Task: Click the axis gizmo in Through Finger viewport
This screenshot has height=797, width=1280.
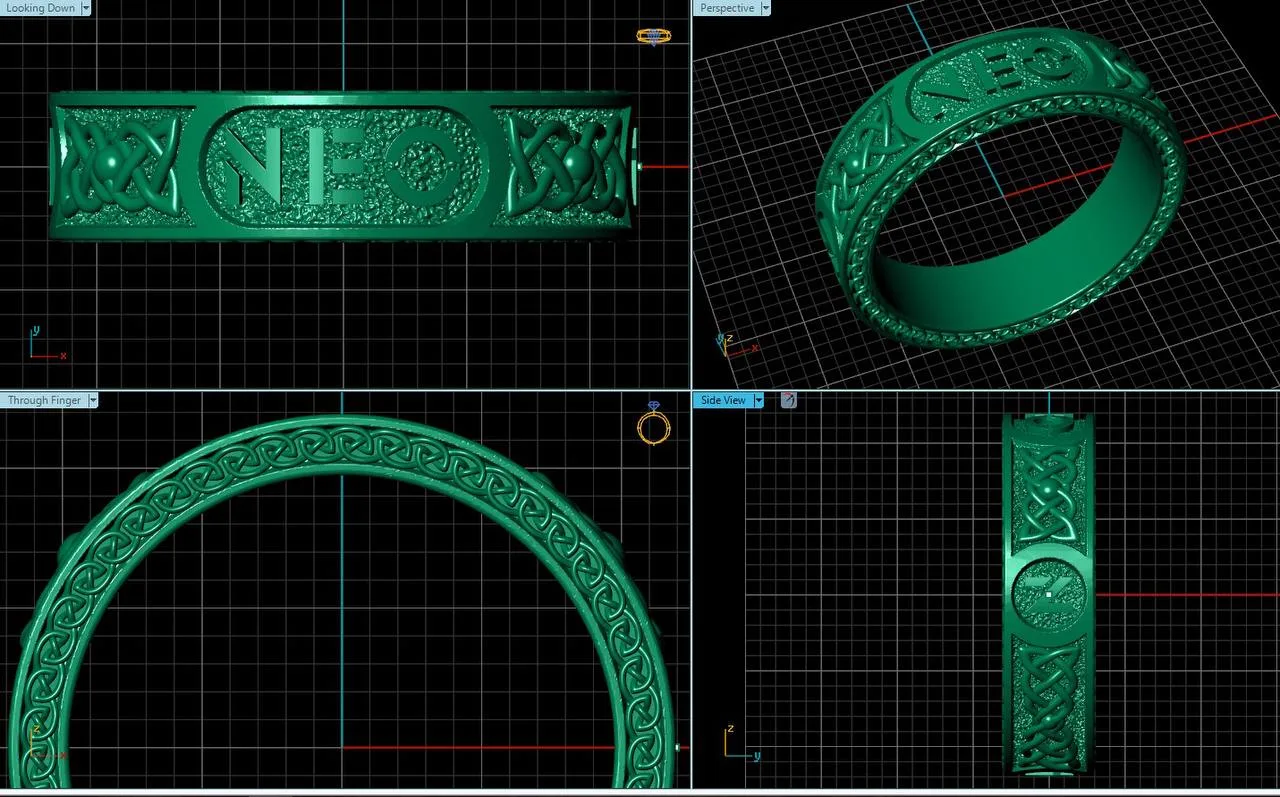Action: point(44,742)
